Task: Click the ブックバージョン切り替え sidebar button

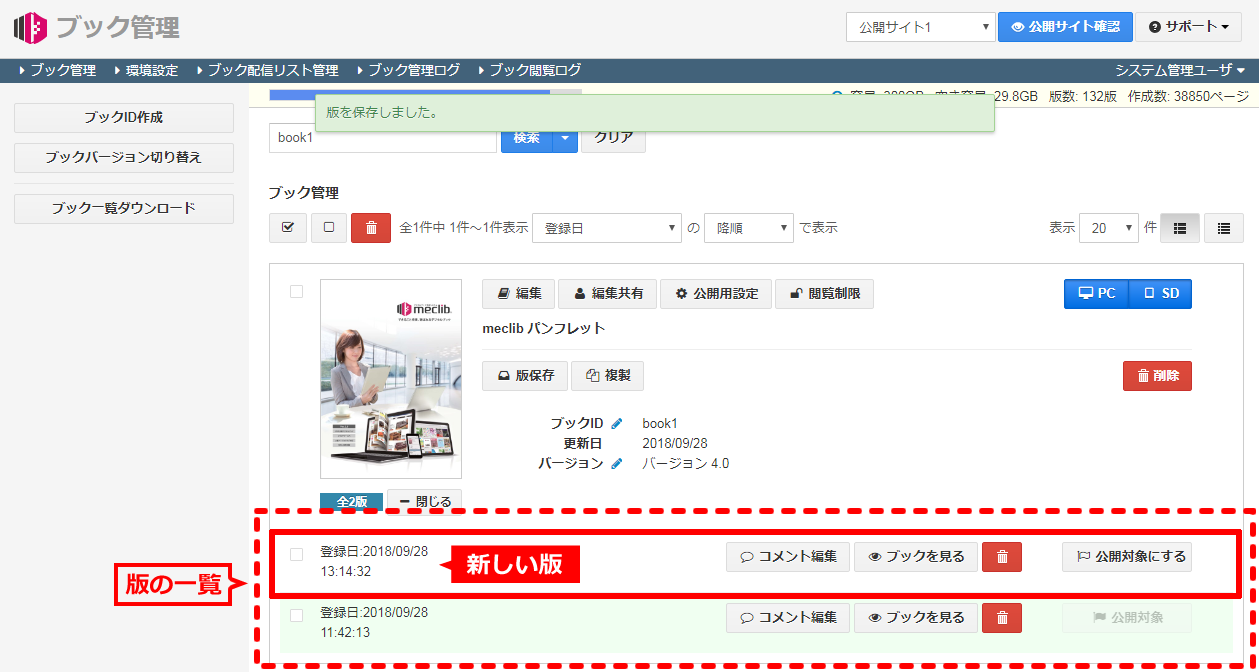Action: (x=124, y=158)
